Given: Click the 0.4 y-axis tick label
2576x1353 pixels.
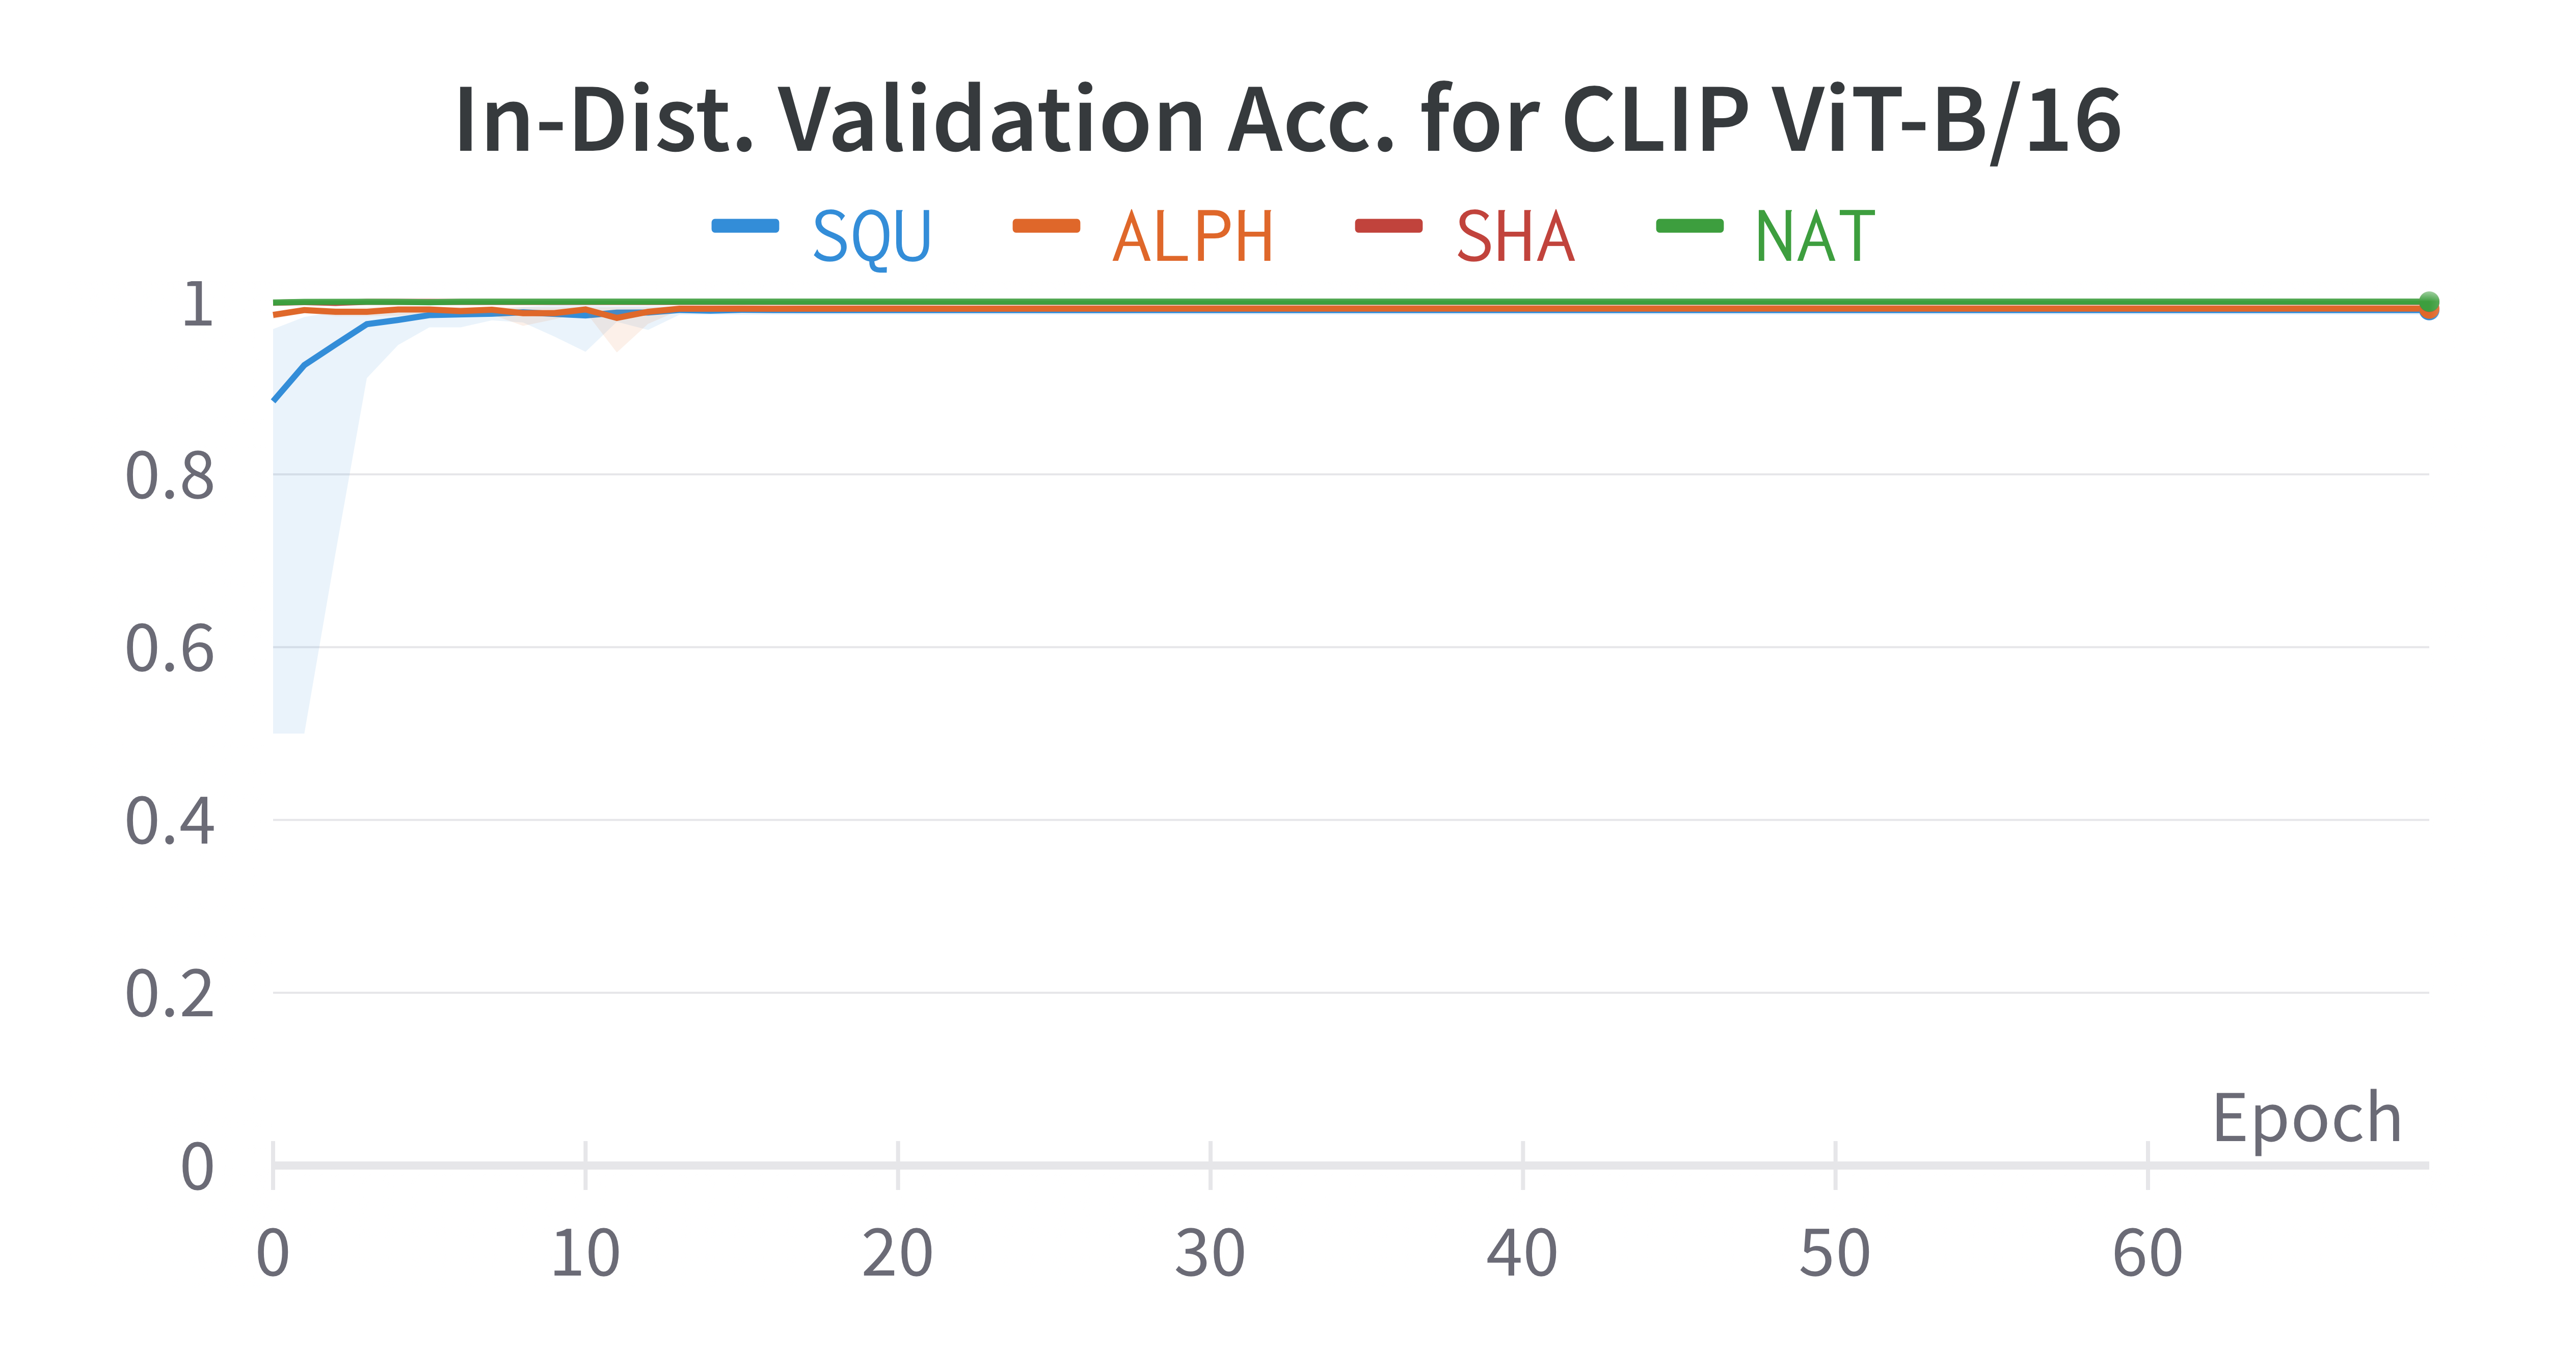Looking at the screenshot, I should pyautogui.click(x=169, y=822).
